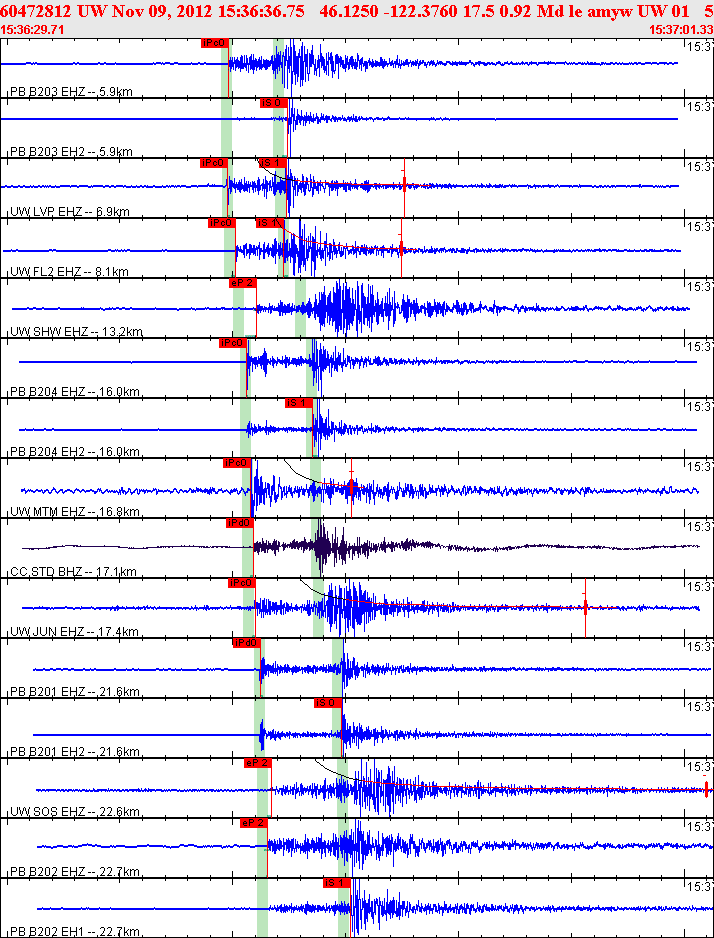Viewport: 714px width, 938px height.
Task: Click the 15:37:01.33 end time label
Action: [681, 29]
